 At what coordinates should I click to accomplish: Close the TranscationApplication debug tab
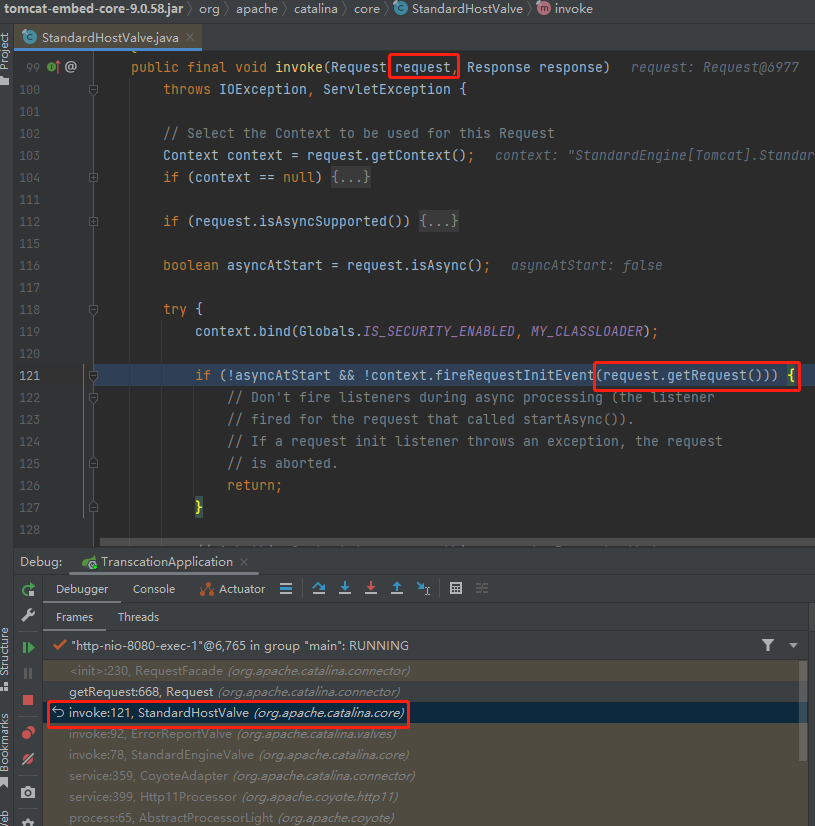(244, 562)
